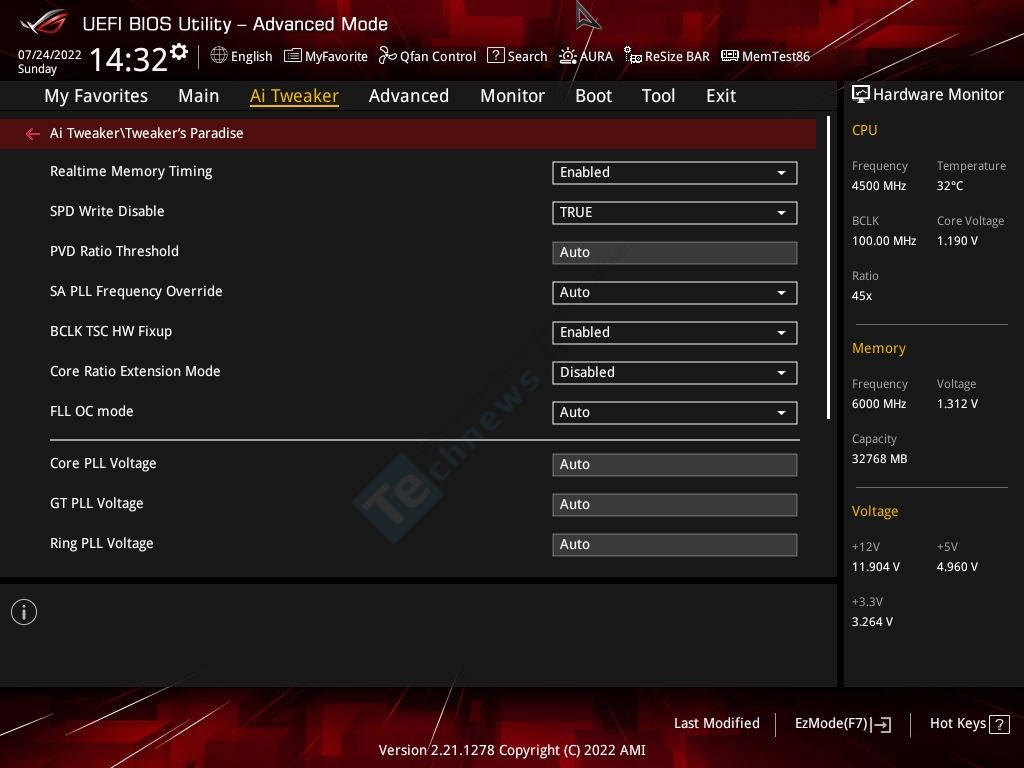
Task: Open Core Ratio Extension Mode dropdown
Action: 675,372
